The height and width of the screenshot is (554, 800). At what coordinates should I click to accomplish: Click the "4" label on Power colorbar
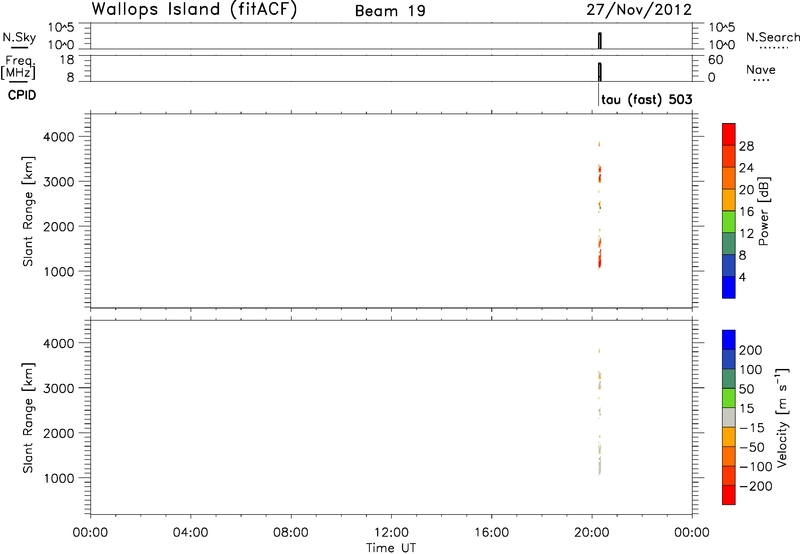[742, 277]
